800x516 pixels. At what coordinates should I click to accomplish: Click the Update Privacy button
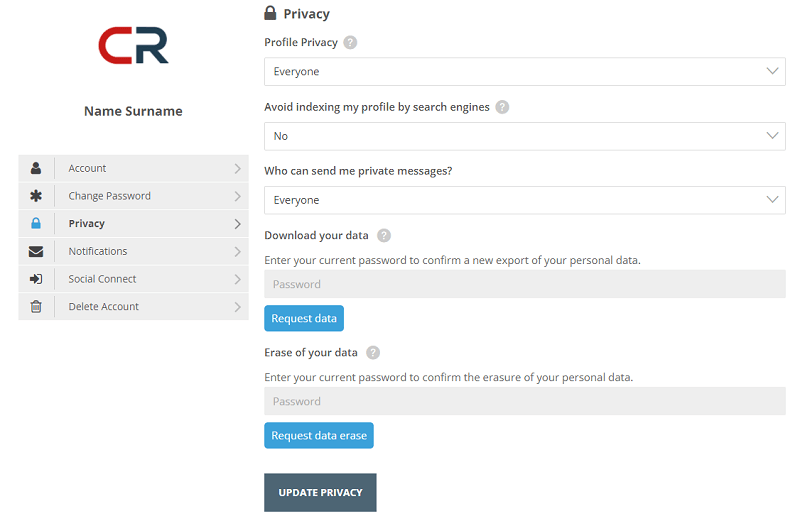tap(320, 492)
